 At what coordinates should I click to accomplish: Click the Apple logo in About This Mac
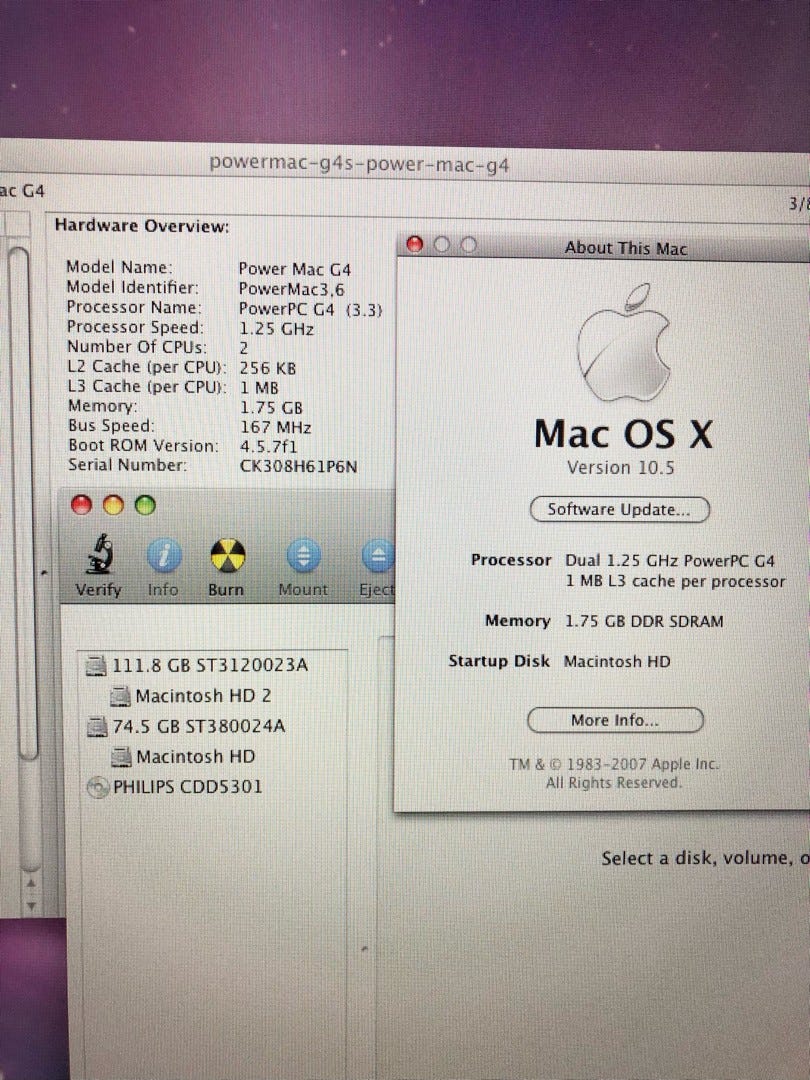[x=625, y=342]
